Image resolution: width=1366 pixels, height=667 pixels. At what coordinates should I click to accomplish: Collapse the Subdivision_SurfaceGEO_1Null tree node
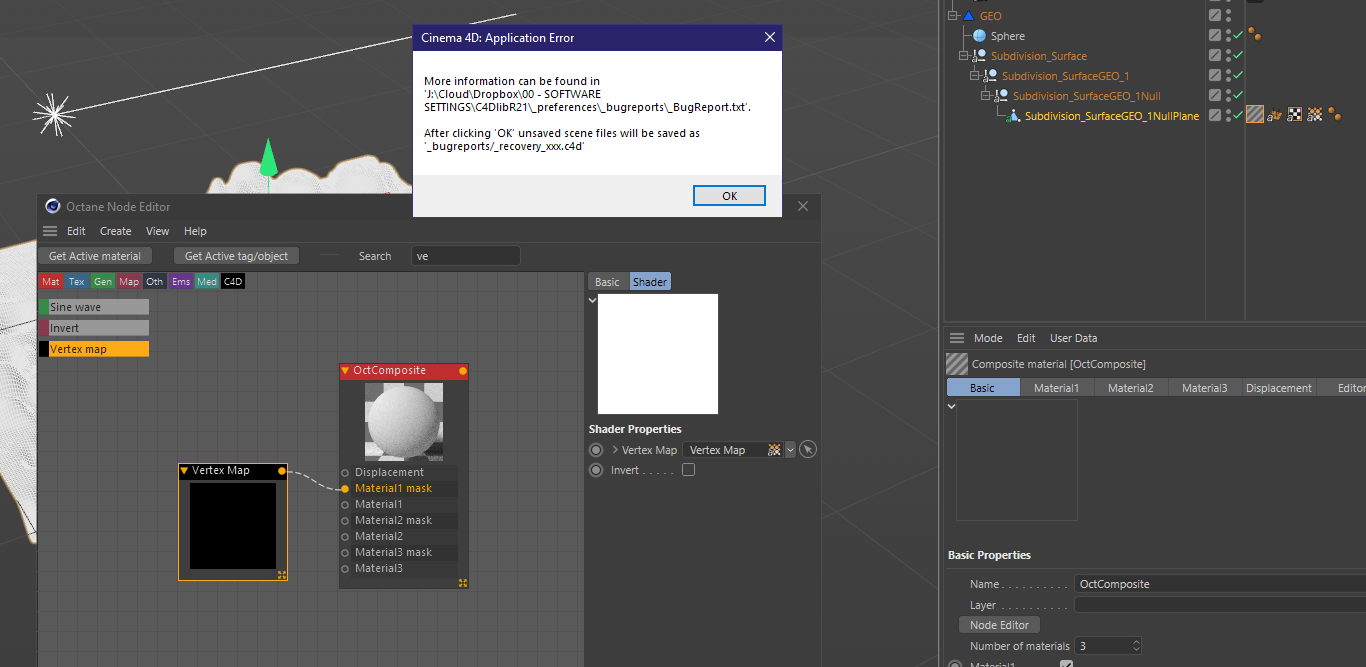[x=986, y=96]
